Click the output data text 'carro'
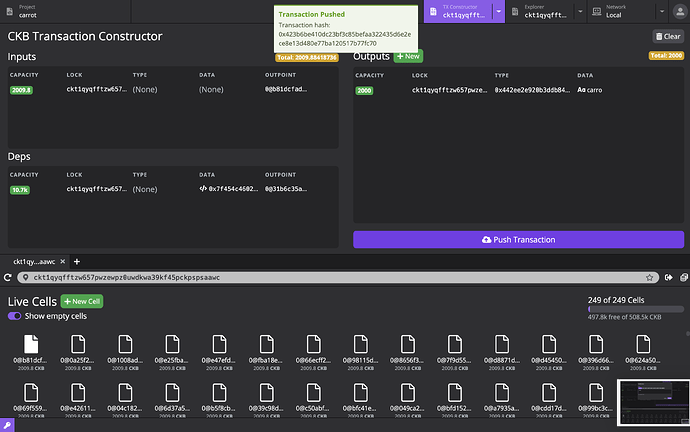 594,90
